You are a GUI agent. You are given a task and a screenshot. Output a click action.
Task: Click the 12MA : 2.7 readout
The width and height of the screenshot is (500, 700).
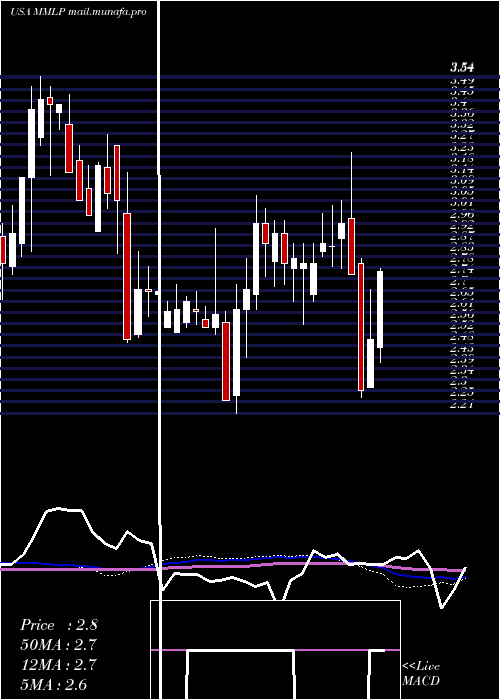tap(59, 665)
